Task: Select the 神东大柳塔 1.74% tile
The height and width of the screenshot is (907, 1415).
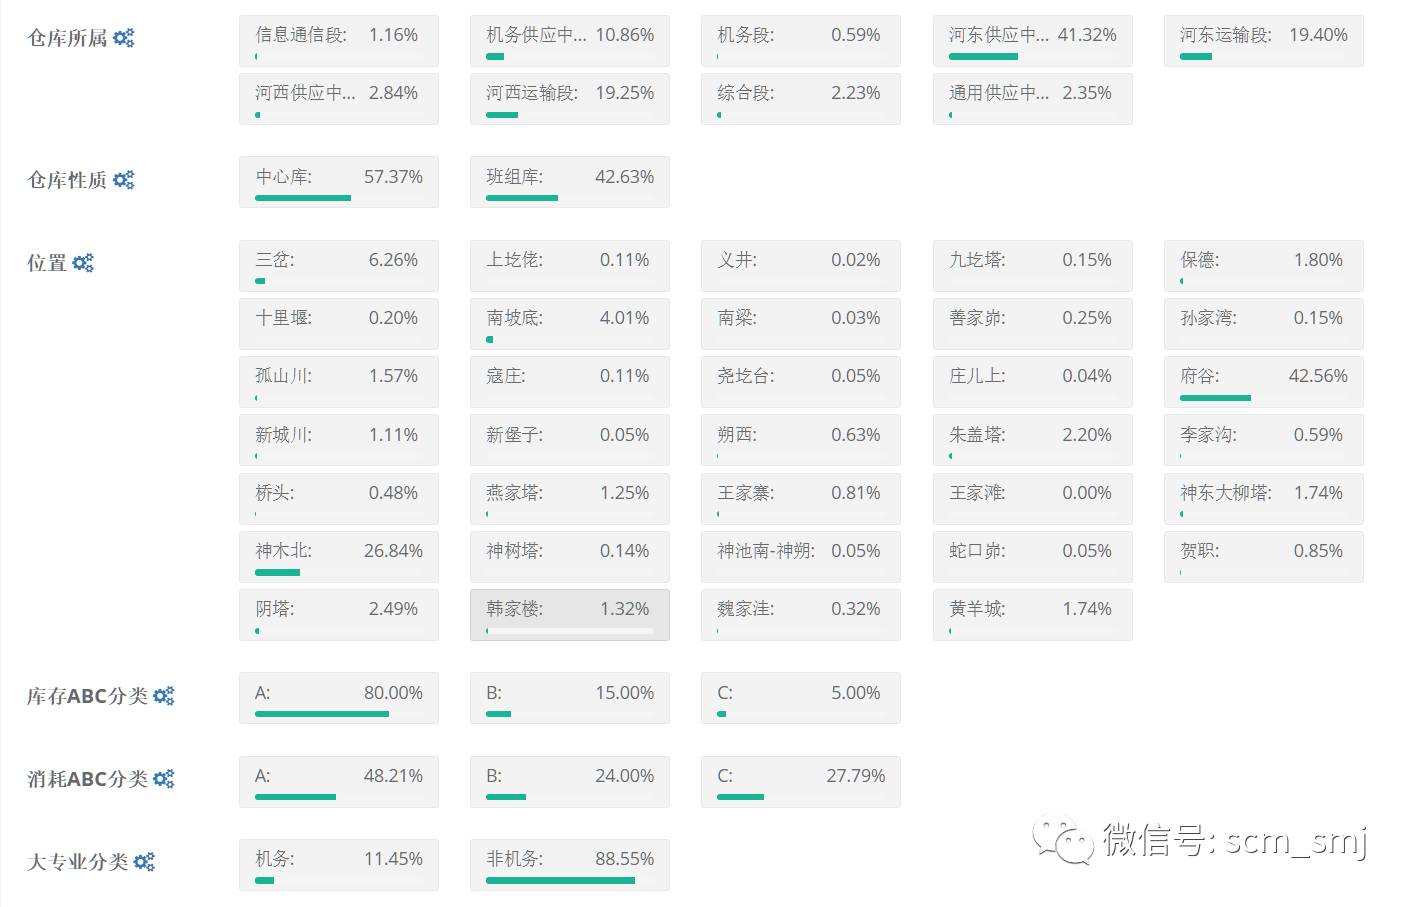Action: click(x=1263, y=498)
